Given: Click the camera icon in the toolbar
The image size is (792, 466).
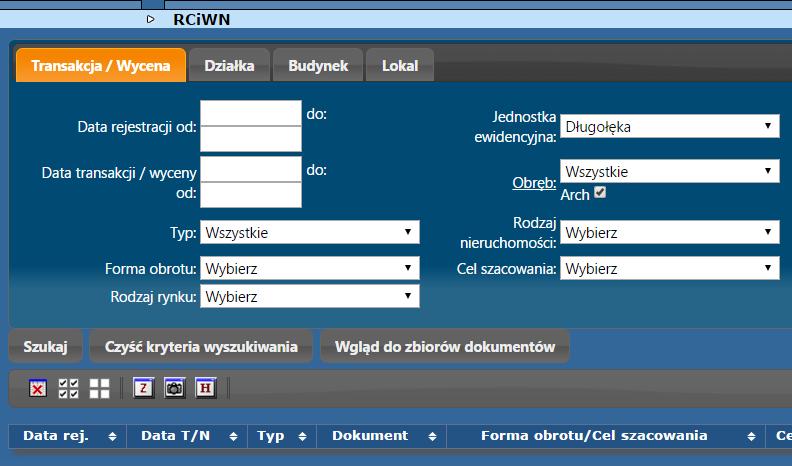Looking at the screenshot, I should point(175,388).
